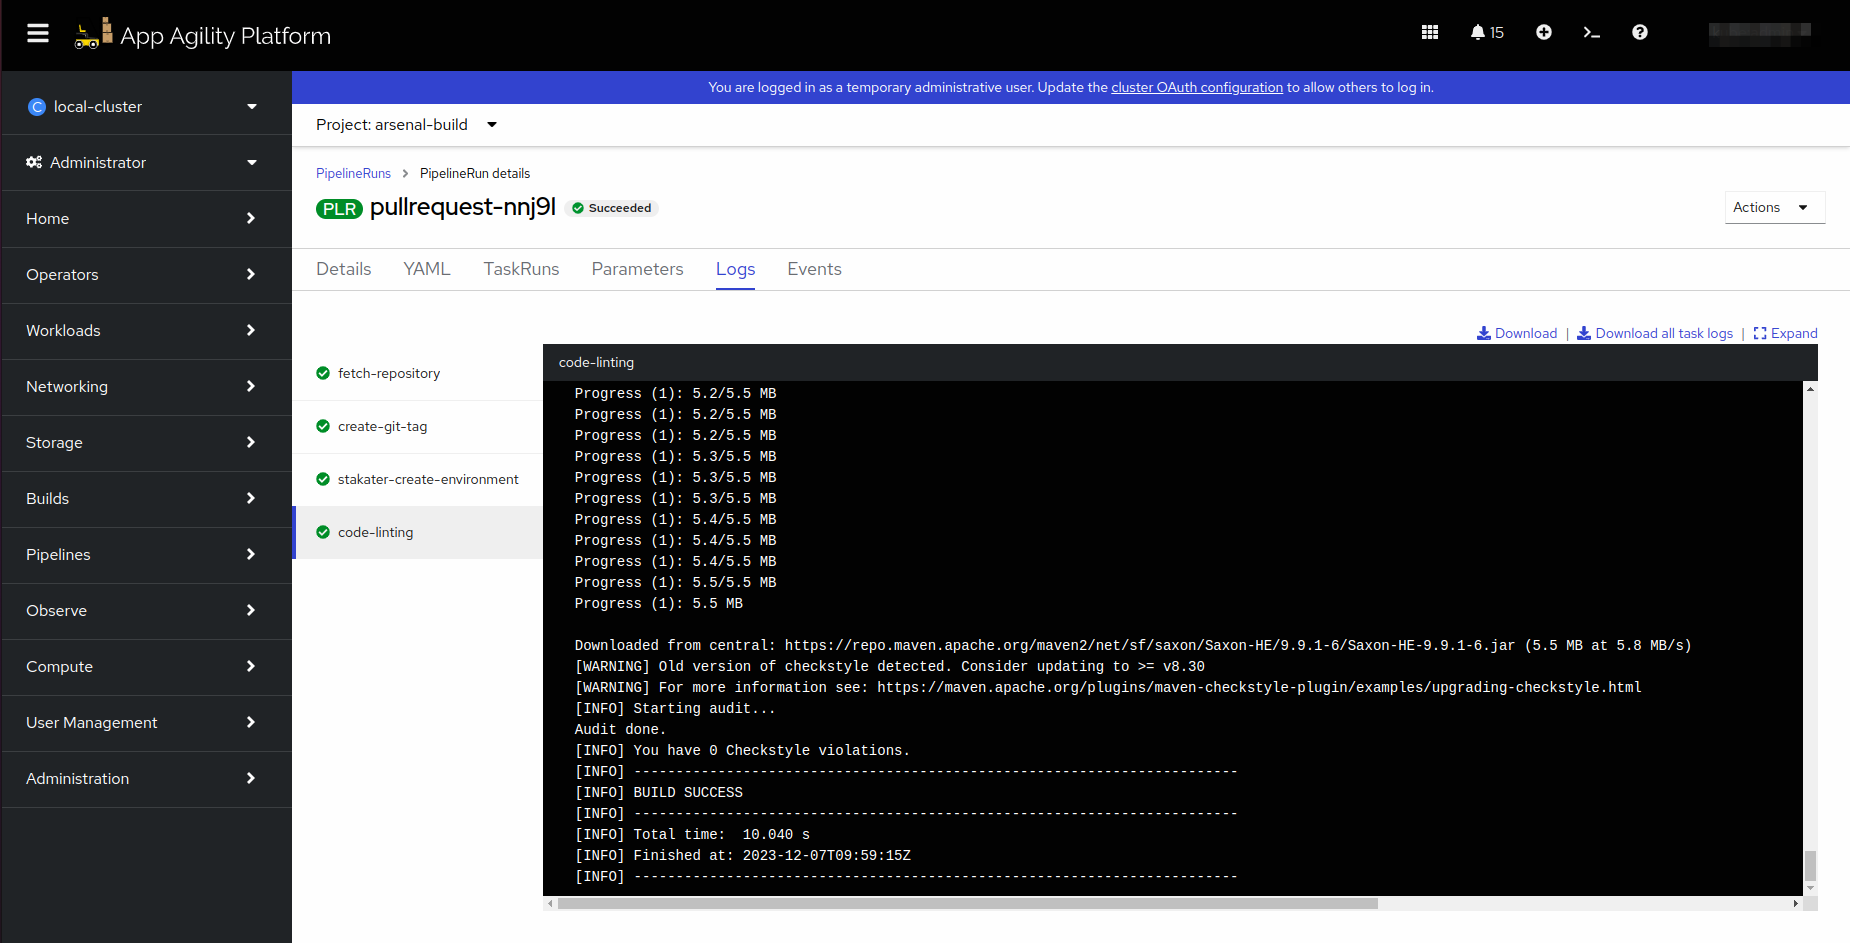Click the horizontal log scrollbar
This screenshot has height=943, width=1850.
tap(967, 904)
